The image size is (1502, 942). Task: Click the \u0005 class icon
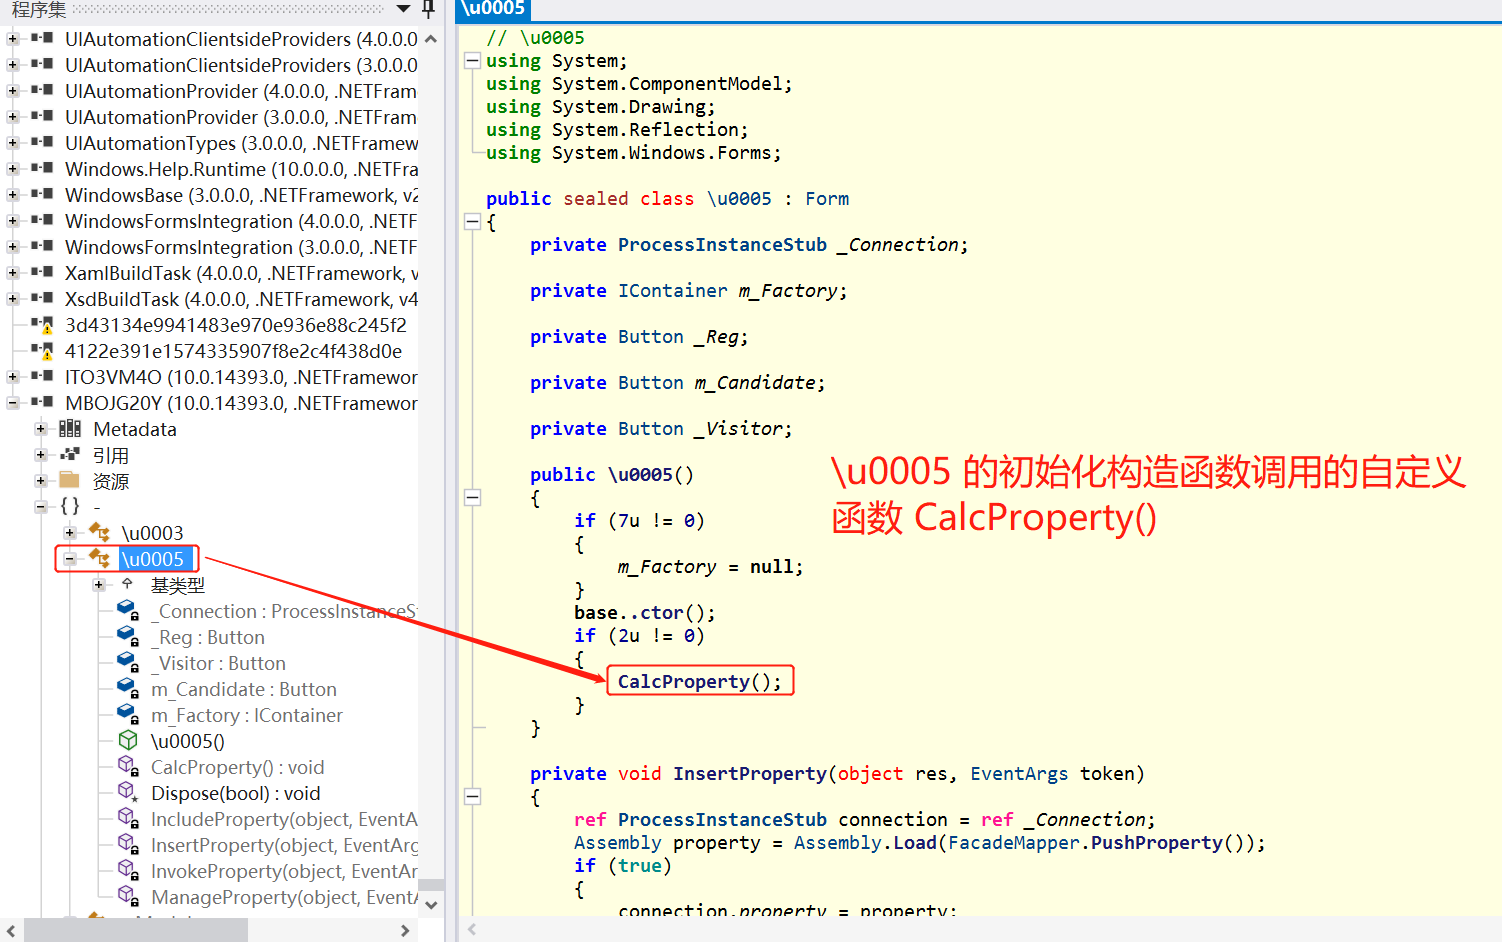[99, 558]
